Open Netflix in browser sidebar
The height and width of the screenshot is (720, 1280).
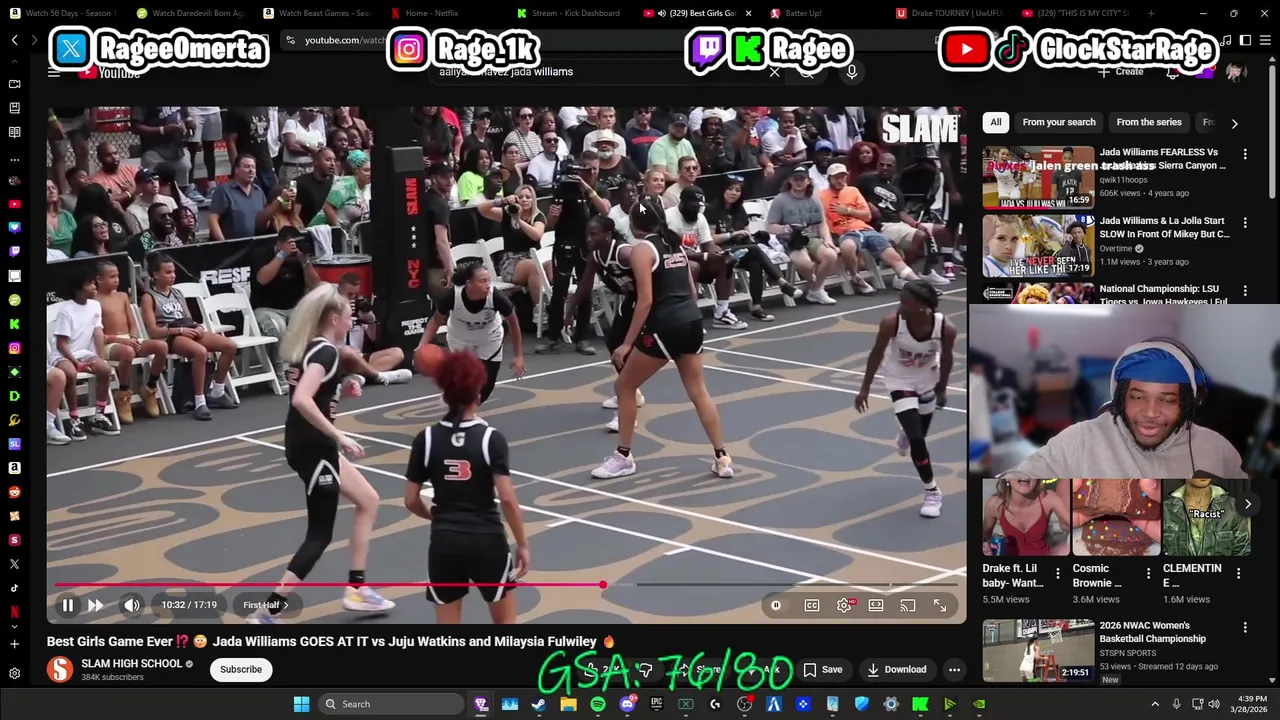pyautogui.click(x=14, y=612)
